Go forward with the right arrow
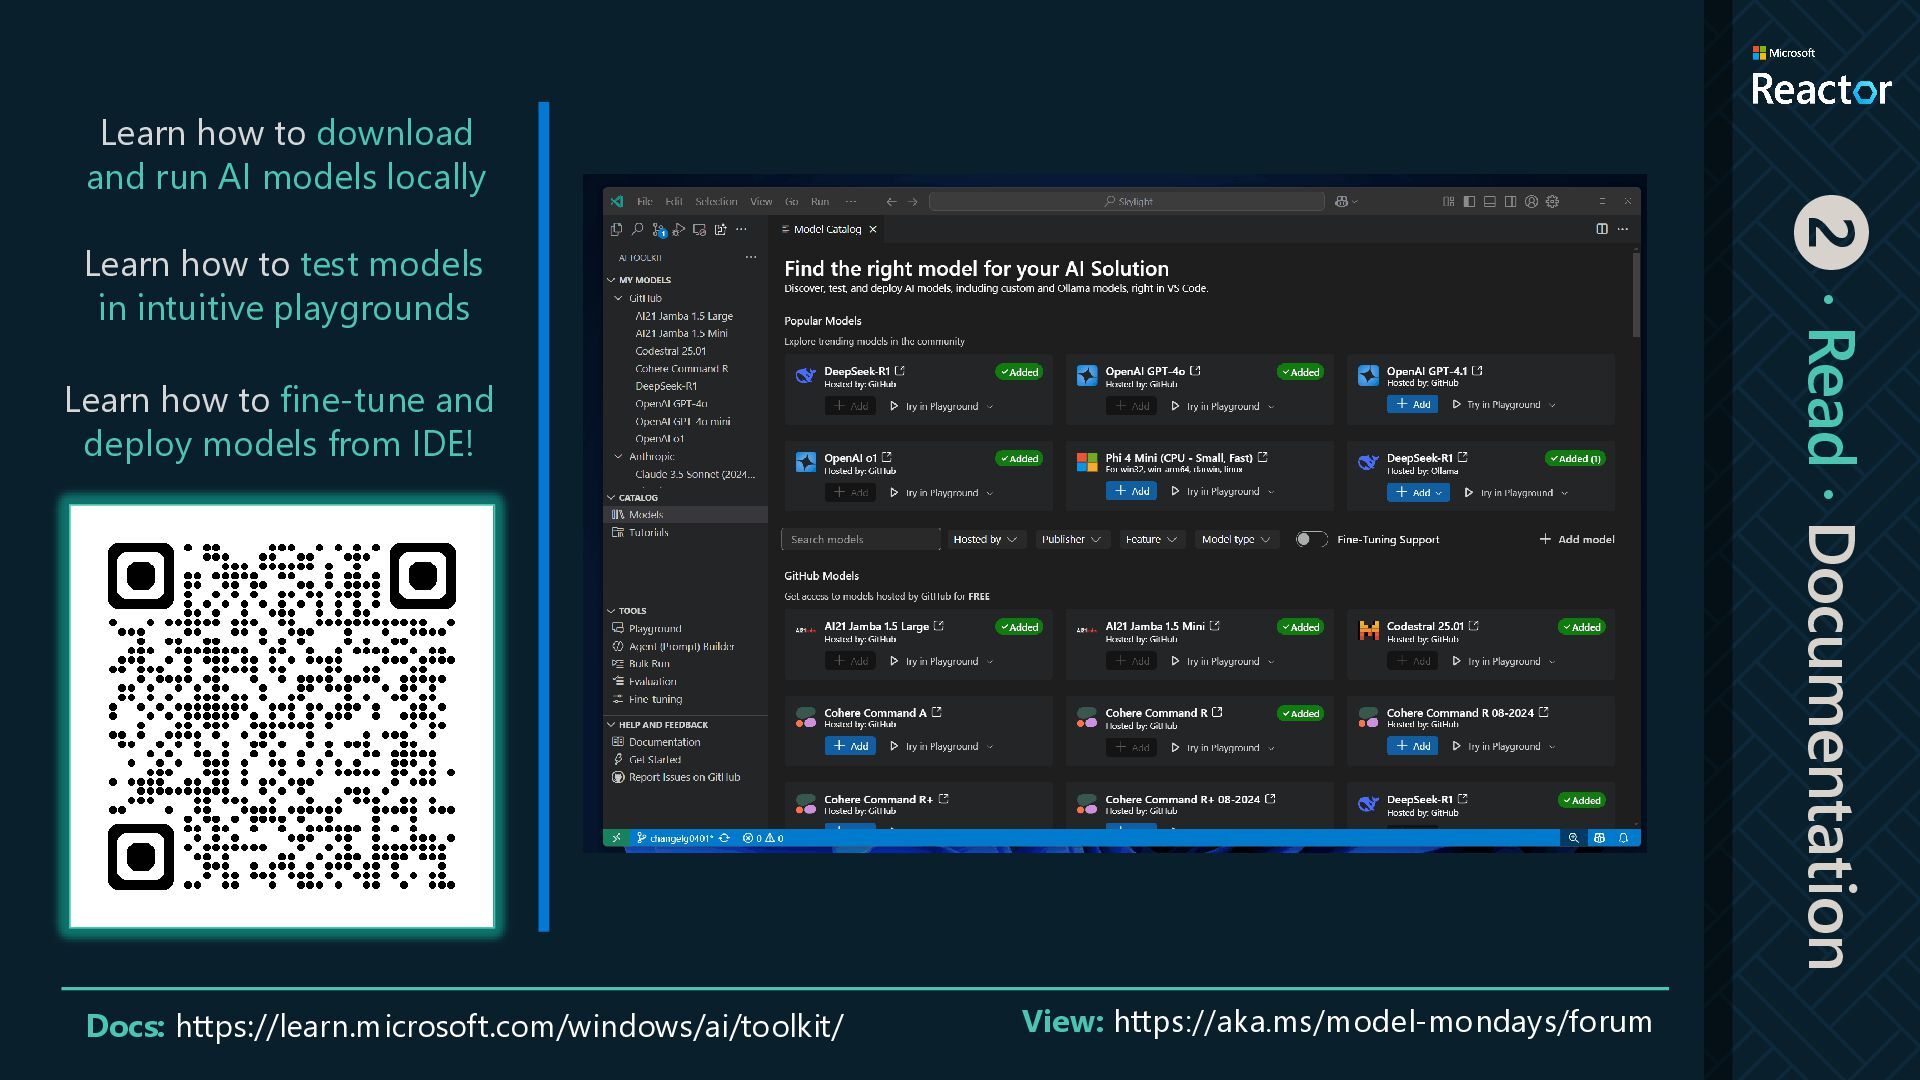This screenshot has height=1080, width=1920. [x=912, y=201]
